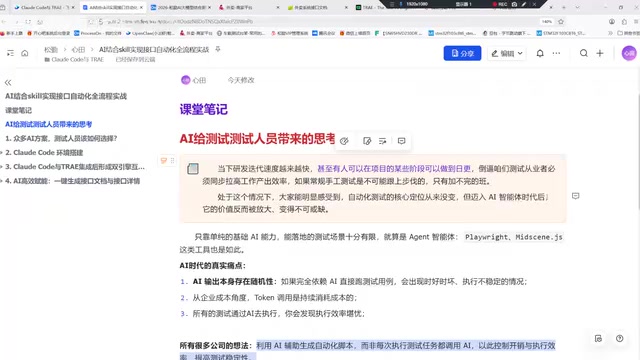Click the text-format icon in heading toolbar
The height and width of the screenshot is (360, 640).
coord(382,141)
